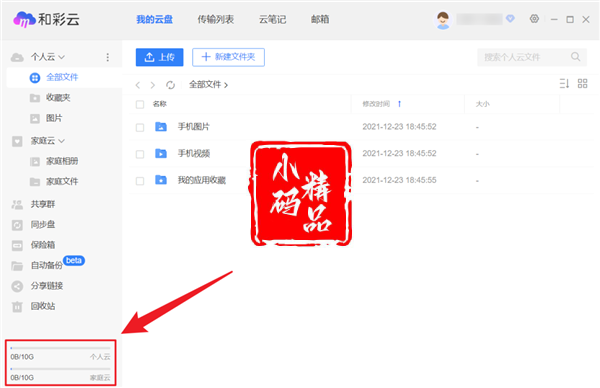Check the 手机视频 row checkbox
Image resolution: width=600 pixels, height=388 pixels.
(x=140, y=154)
